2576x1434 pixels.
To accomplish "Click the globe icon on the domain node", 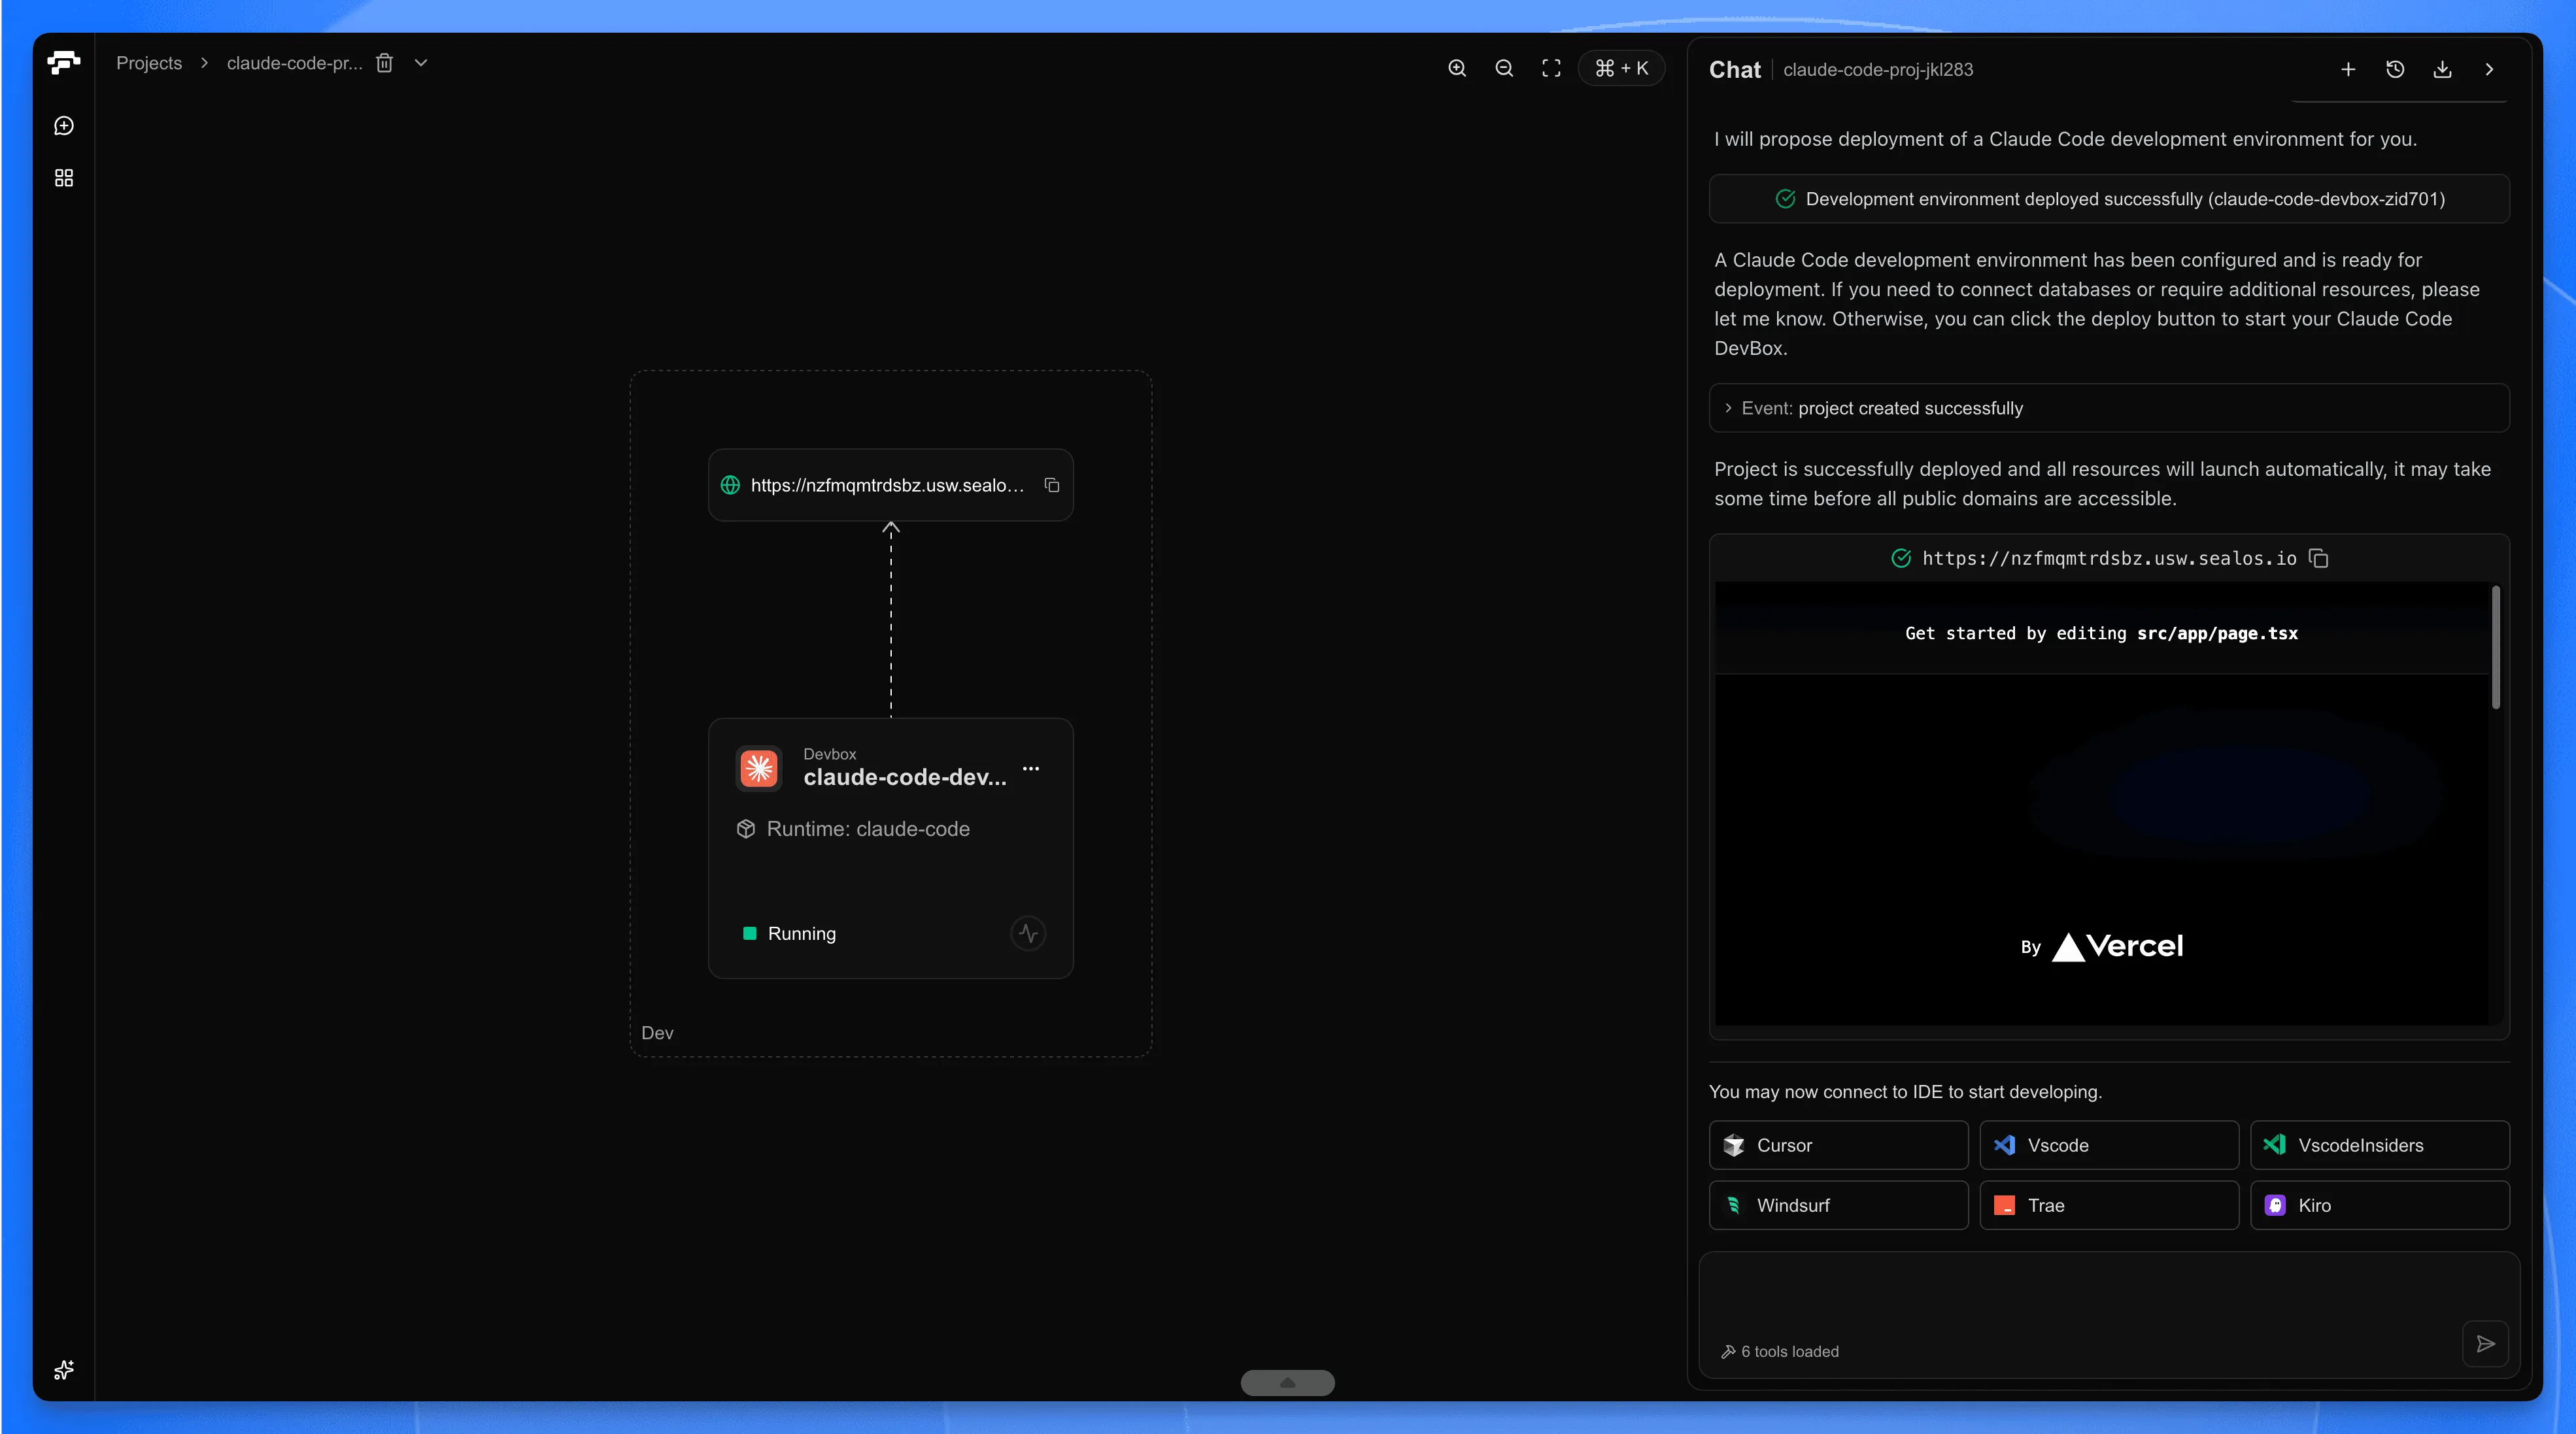I will (x=731, y=485).
